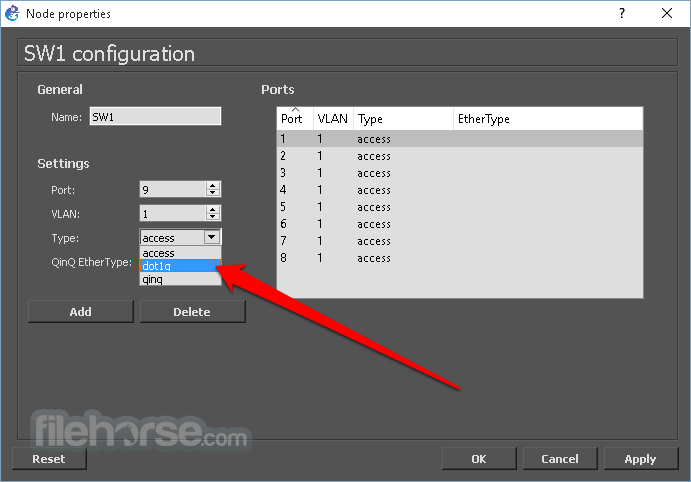The image size is (691, 482).
Task: Click the VLAN column header
Action: coord(333,119)
